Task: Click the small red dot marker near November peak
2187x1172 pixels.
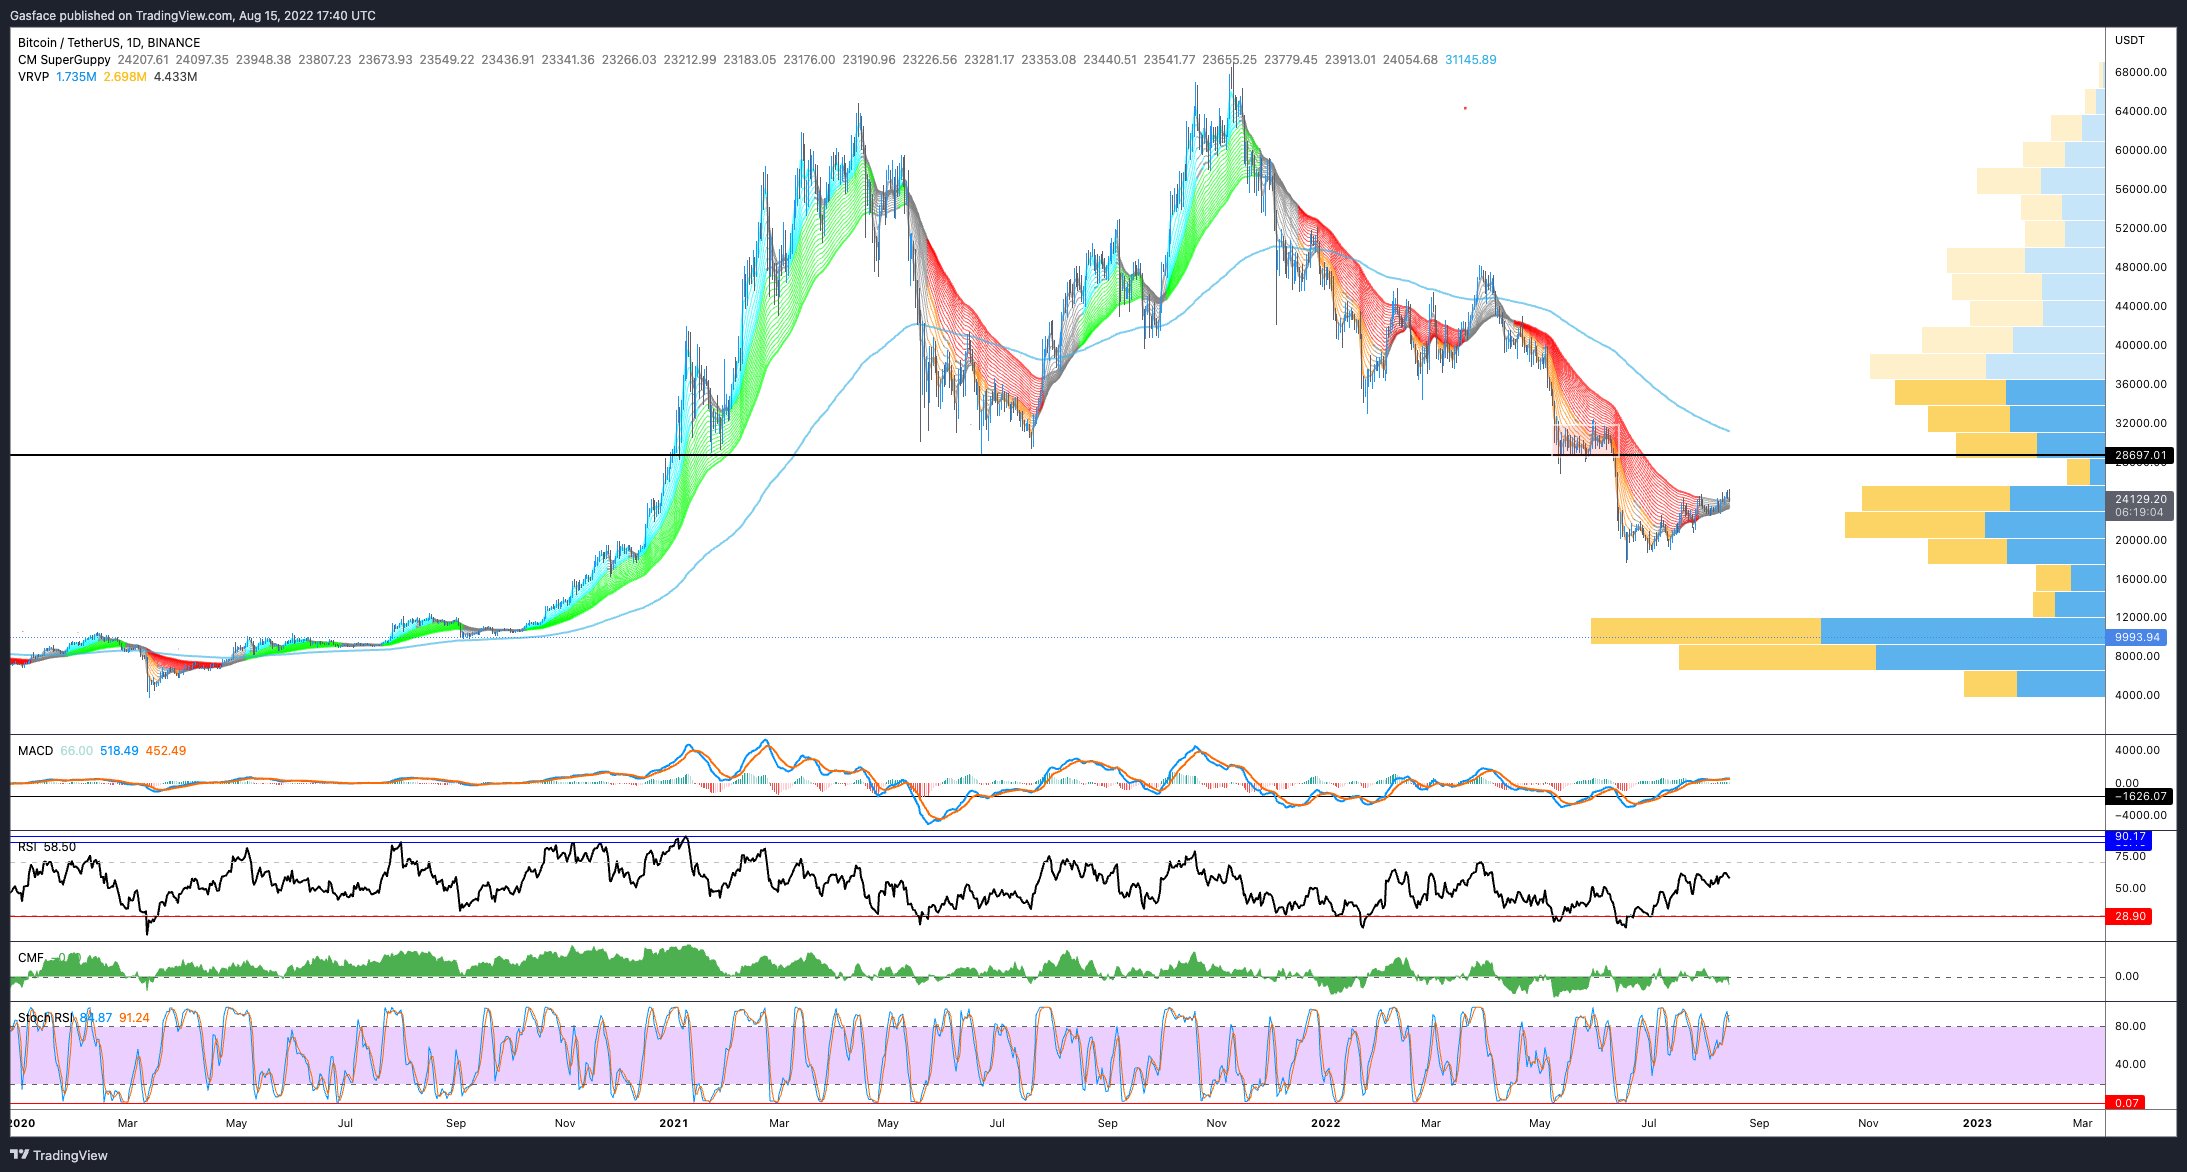Action: [1465, 108]
